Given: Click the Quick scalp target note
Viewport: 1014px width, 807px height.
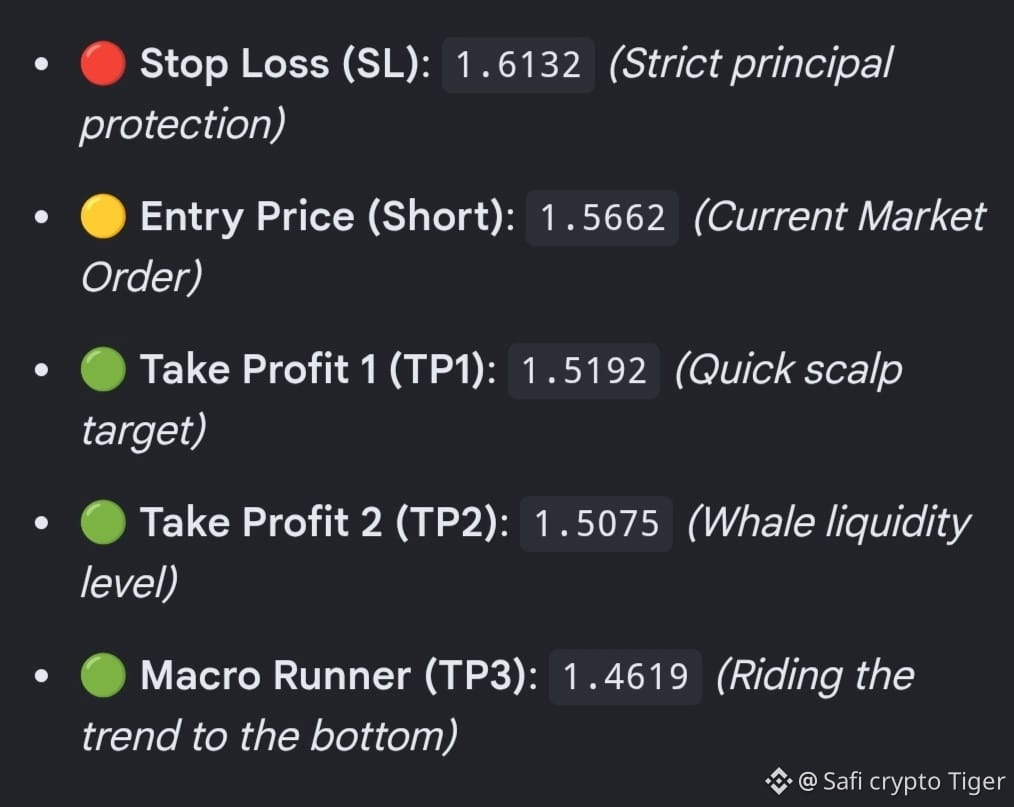Looking at the screenshot, I should tap(491, 399).
